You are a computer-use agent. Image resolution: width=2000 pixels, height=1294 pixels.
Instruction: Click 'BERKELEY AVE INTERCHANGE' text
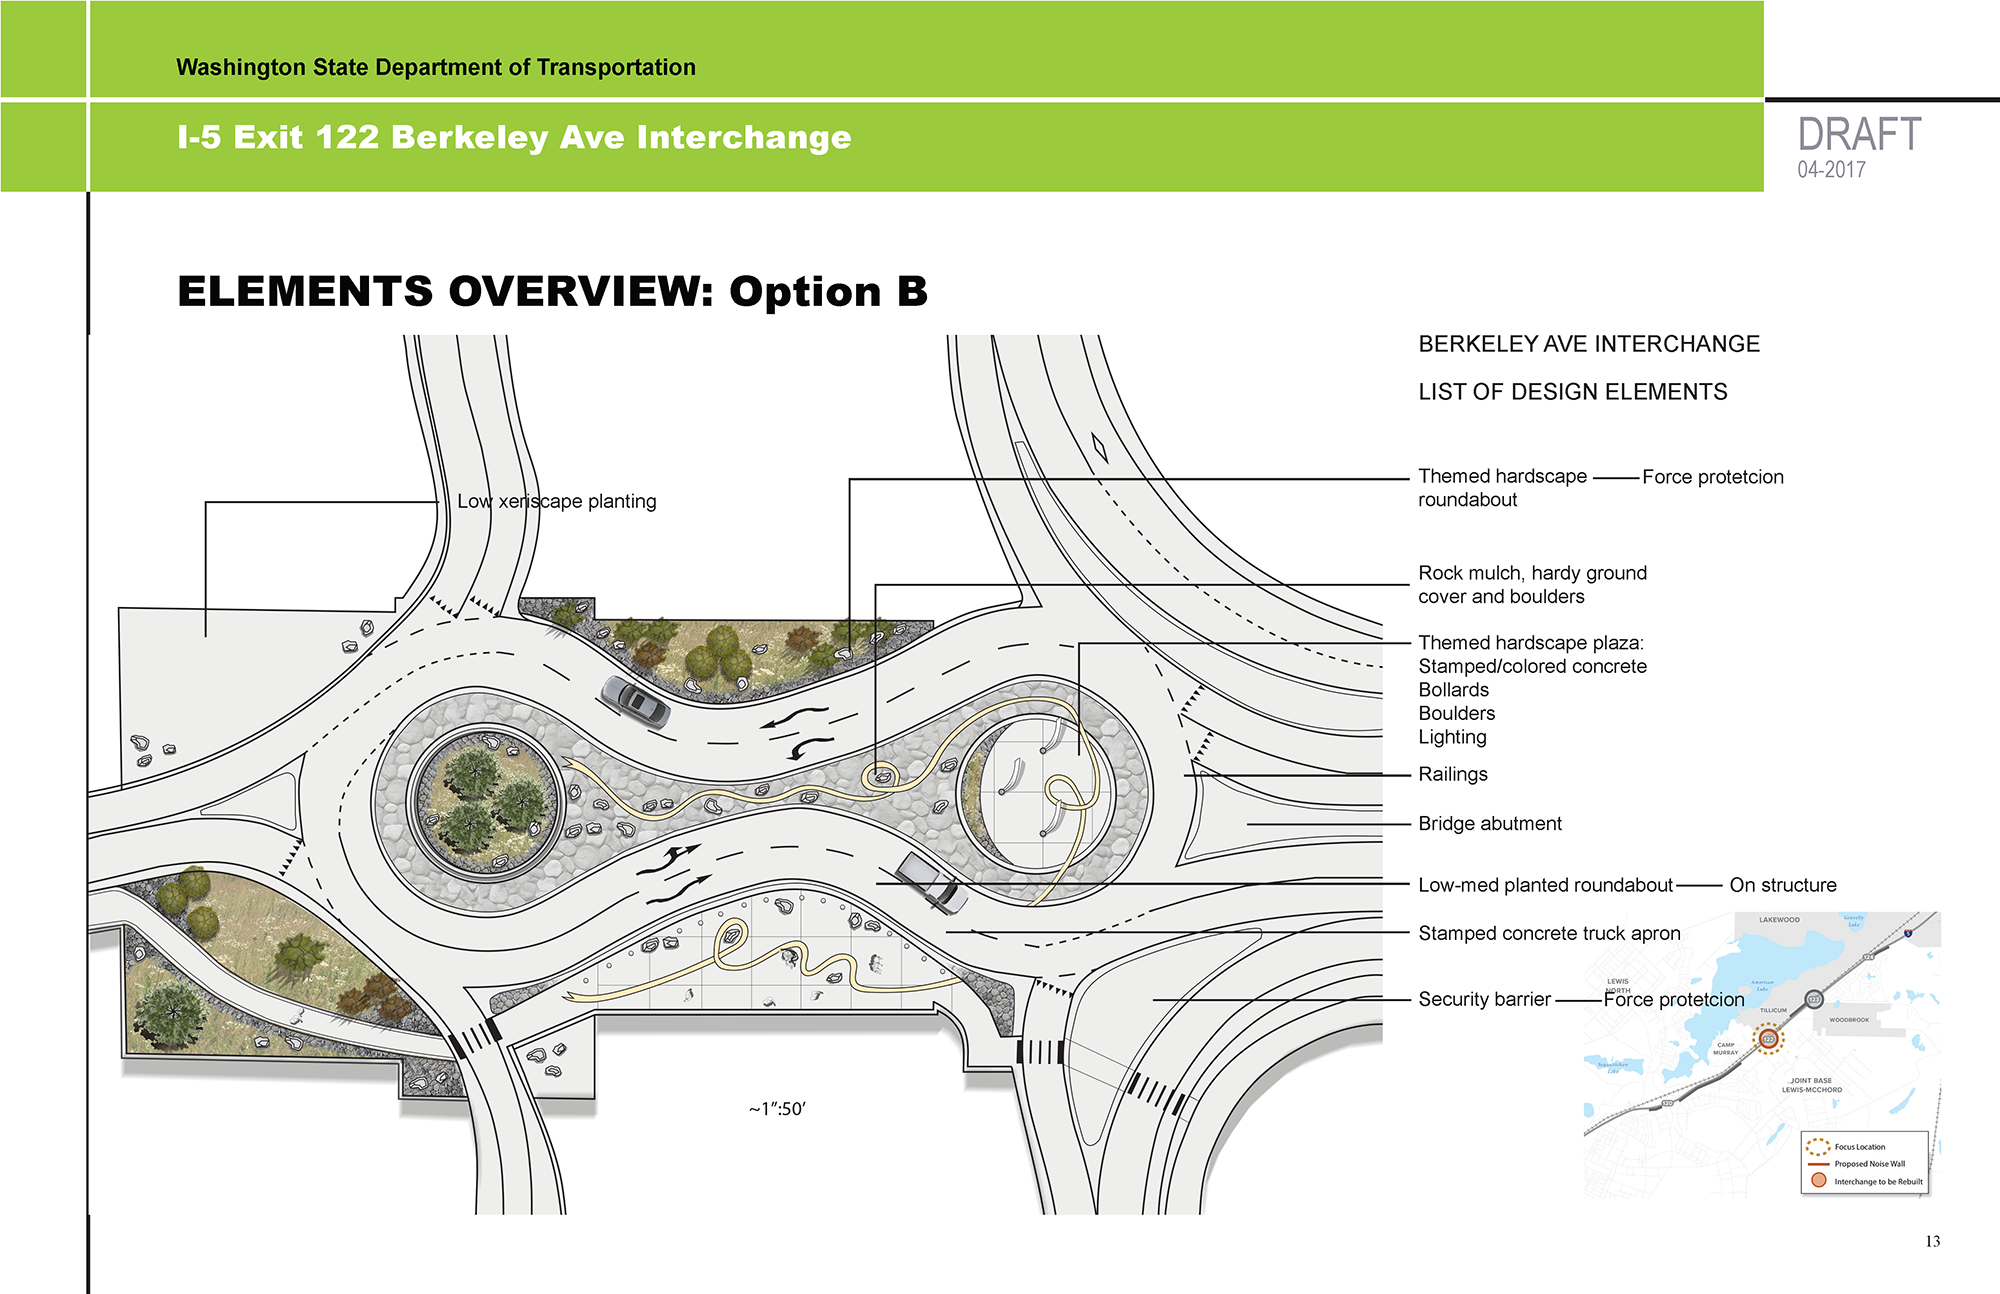point(1589,344)
